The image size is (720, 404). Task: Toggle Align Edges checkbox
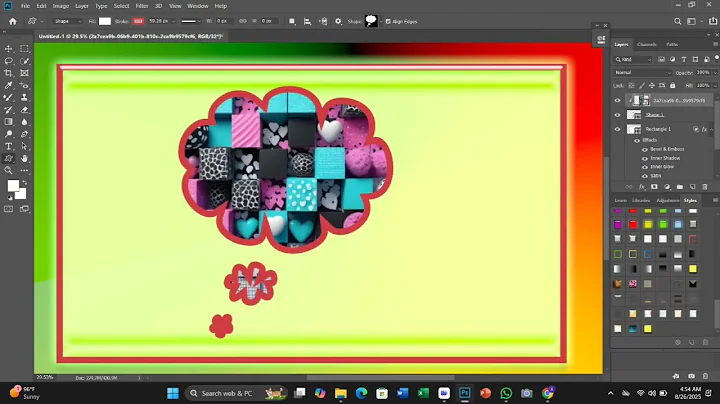click(x=388, y=22)
